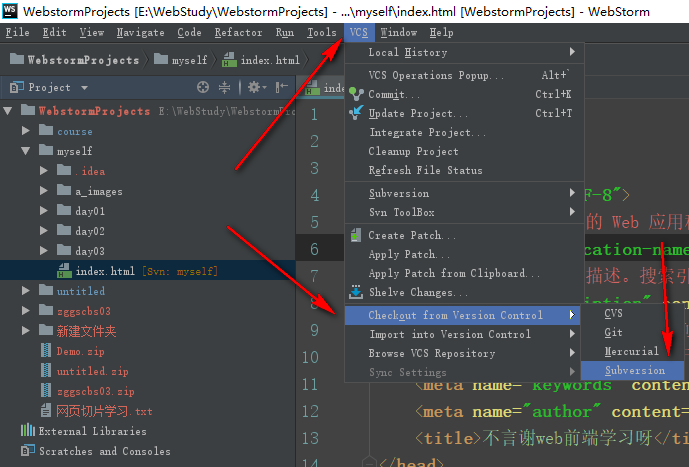This screenshot has height=467, width=689.
Task: Choose Git in checkout submenu
Action: coord(632,333)
